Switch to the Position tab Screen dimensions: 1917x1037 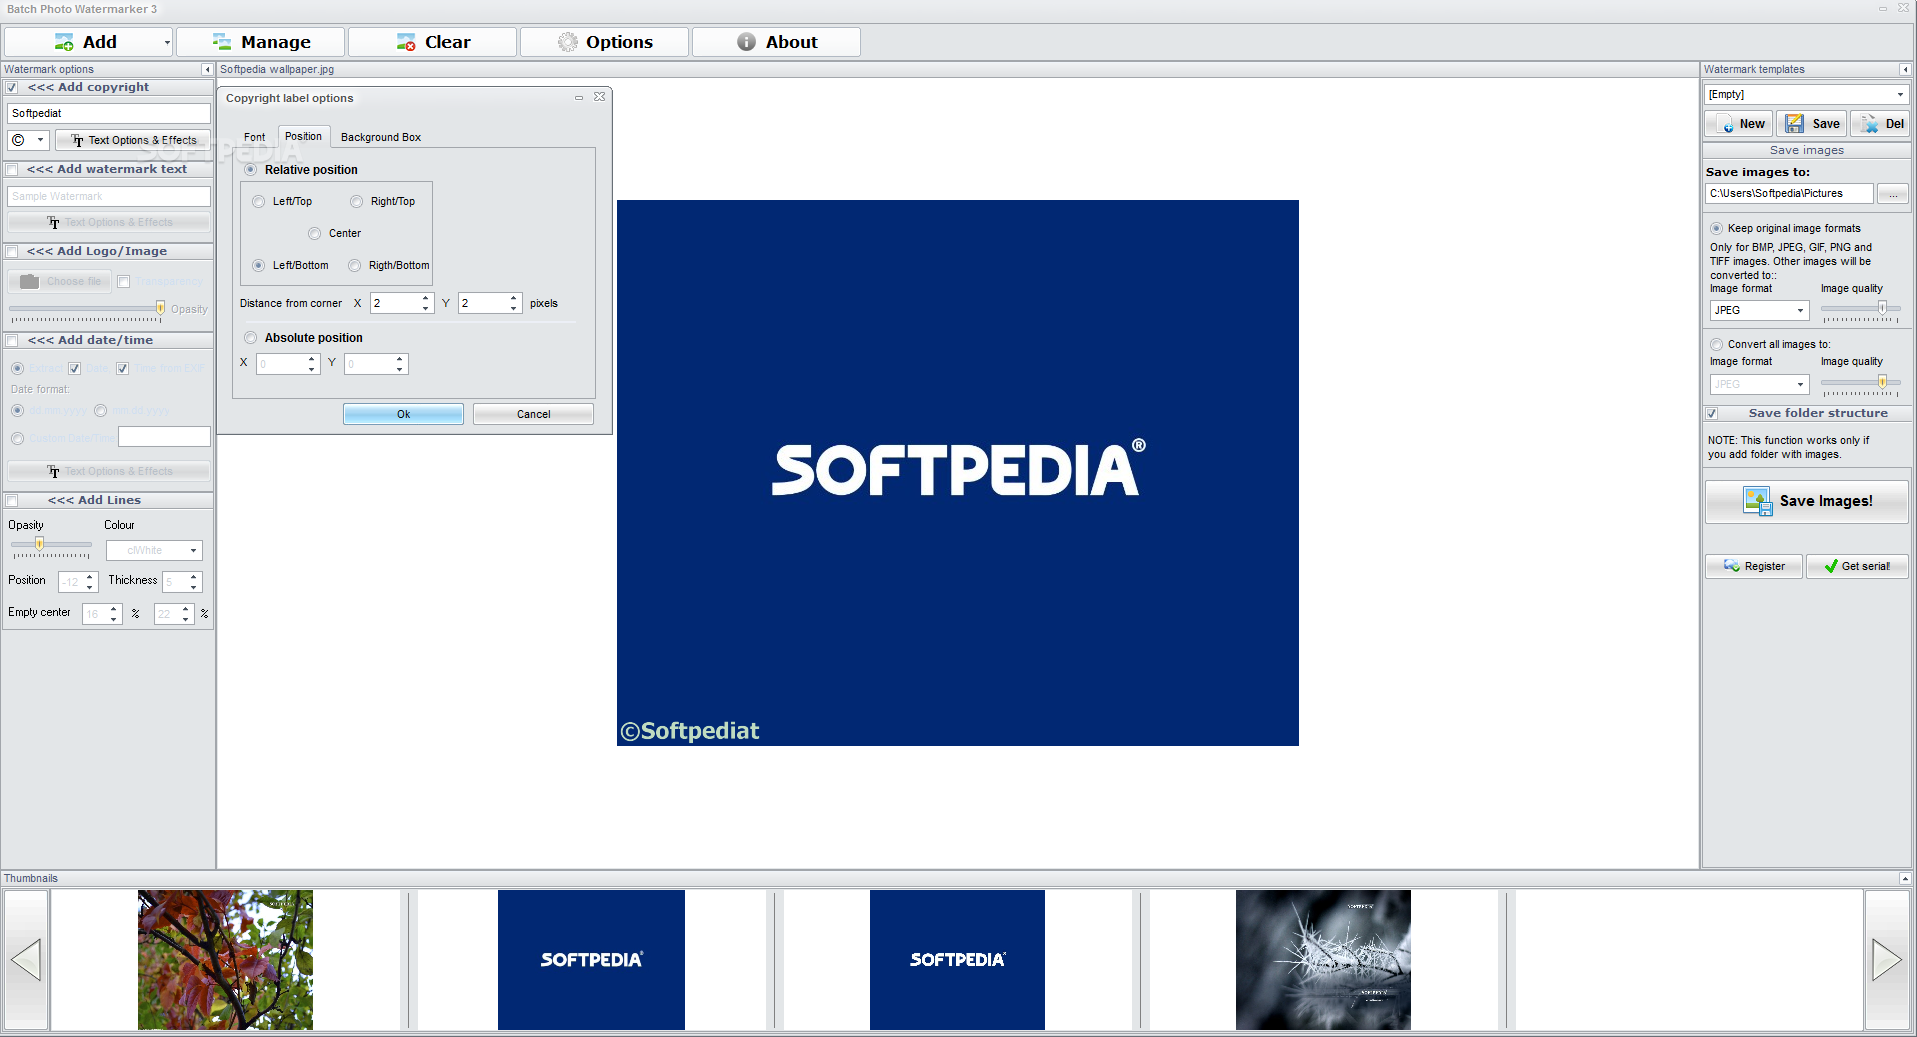coord(303,136)
